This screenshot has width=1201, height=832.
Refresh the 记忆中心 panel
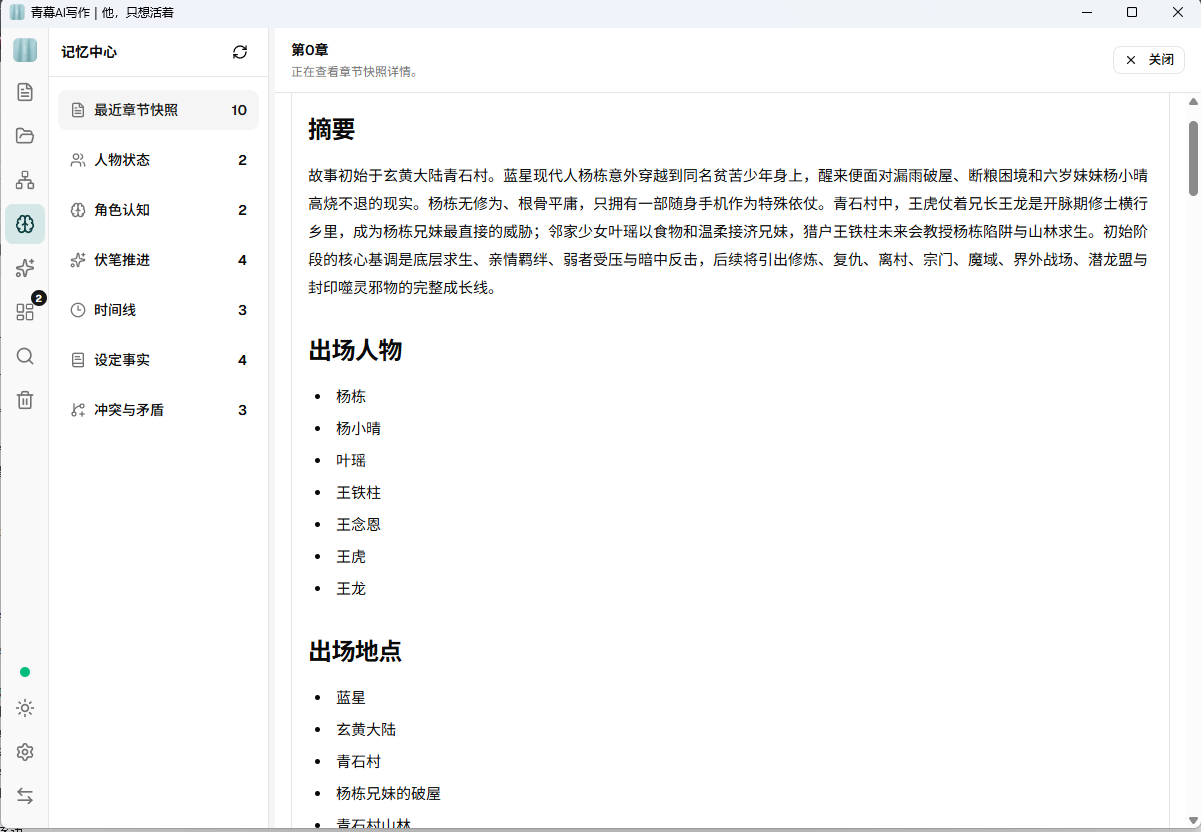tap(240, 52)
